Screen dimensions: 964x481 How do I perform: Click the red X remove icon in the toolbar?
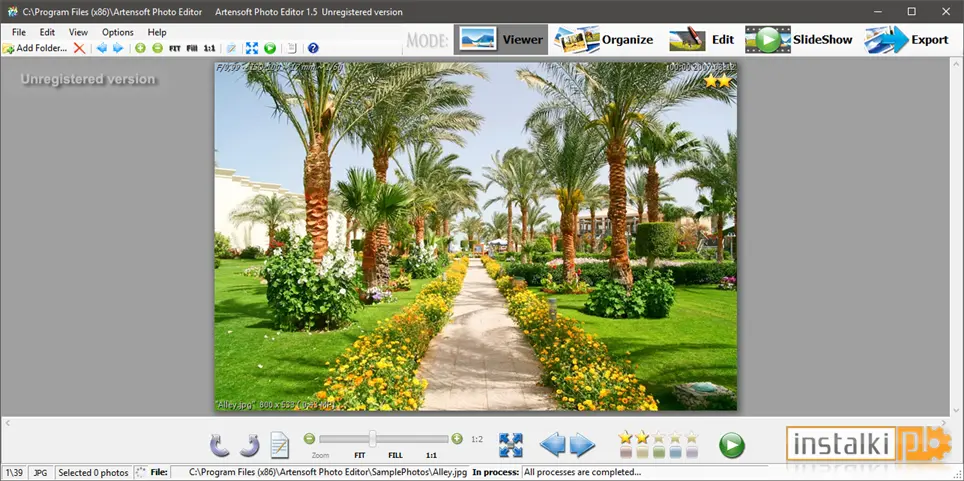pos(79,48)
